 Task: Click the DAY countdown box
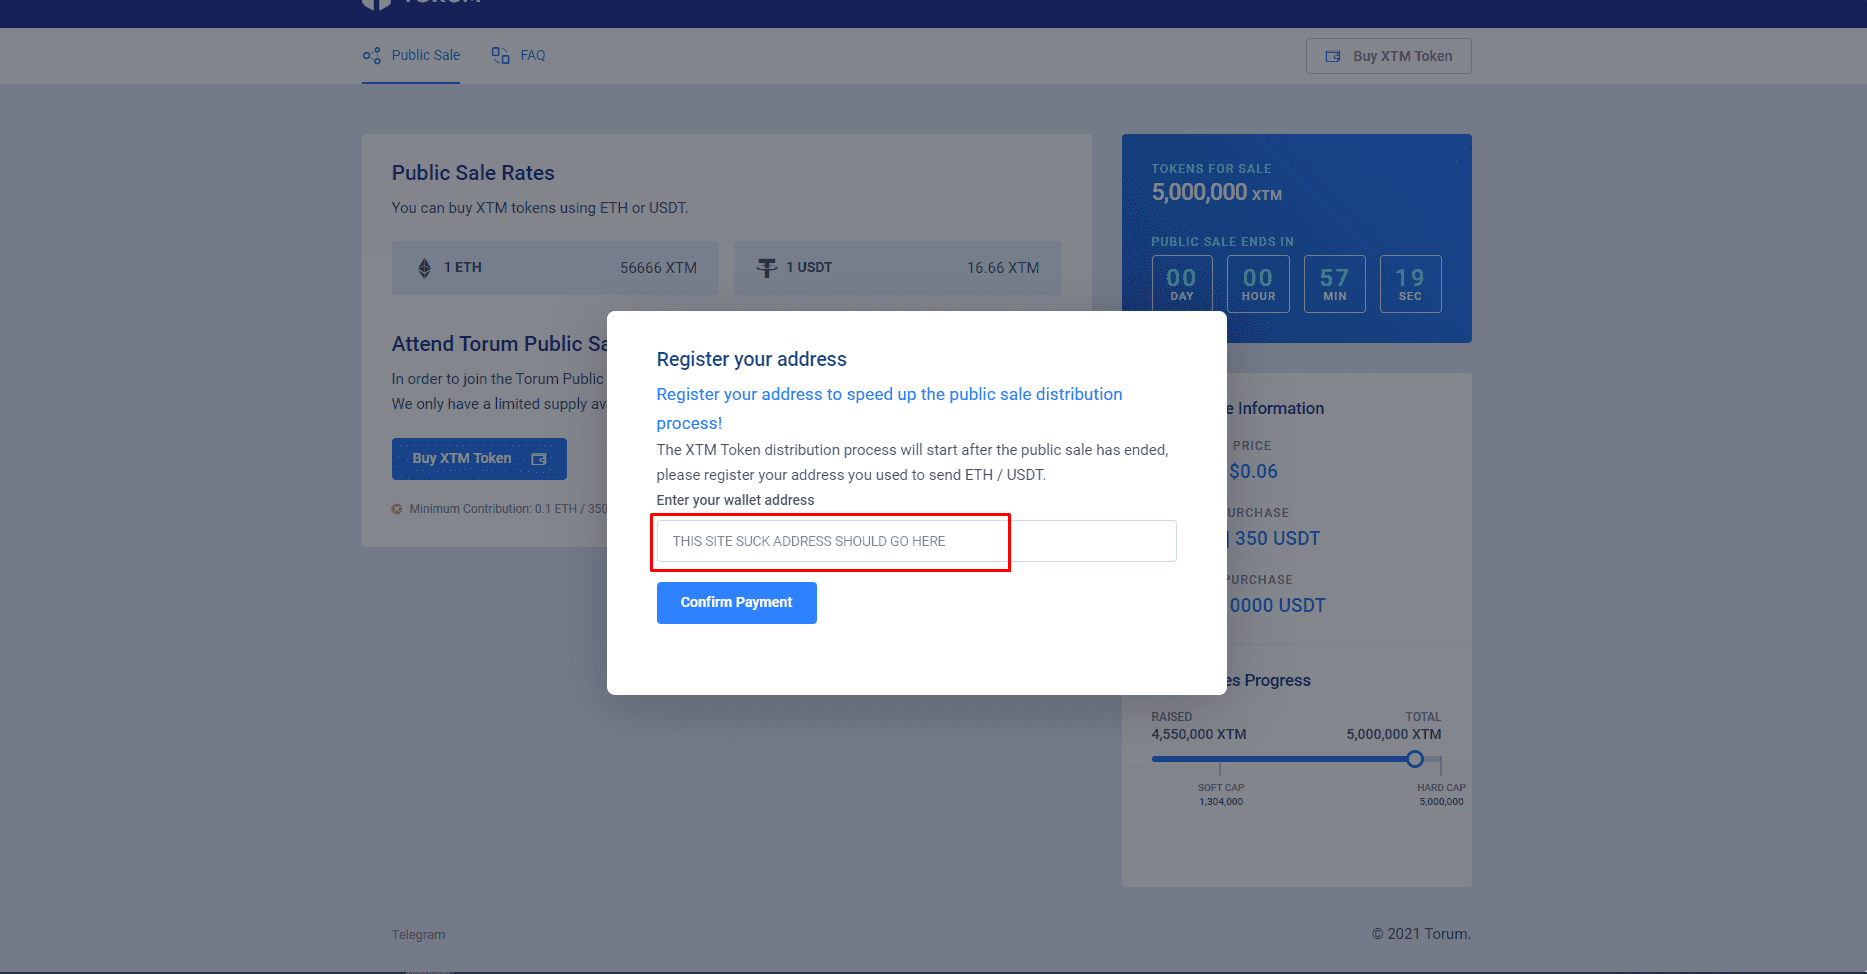point(1182,284)
